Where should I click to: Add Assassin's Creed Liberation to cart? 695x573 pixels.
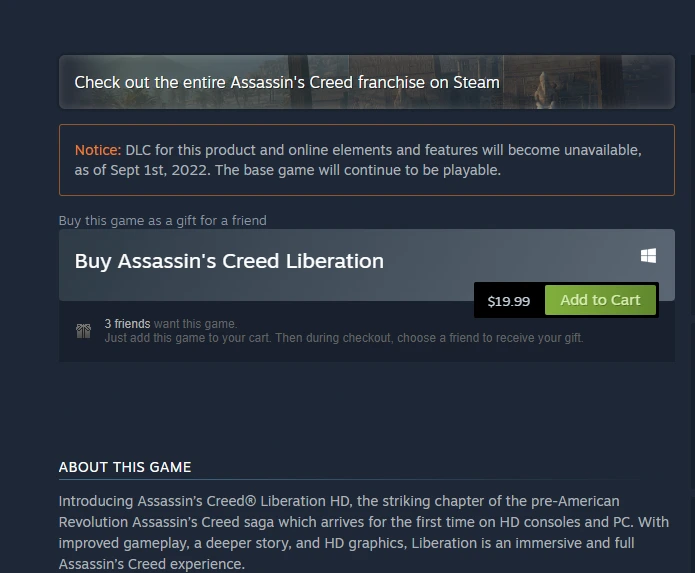pos(600,300)
